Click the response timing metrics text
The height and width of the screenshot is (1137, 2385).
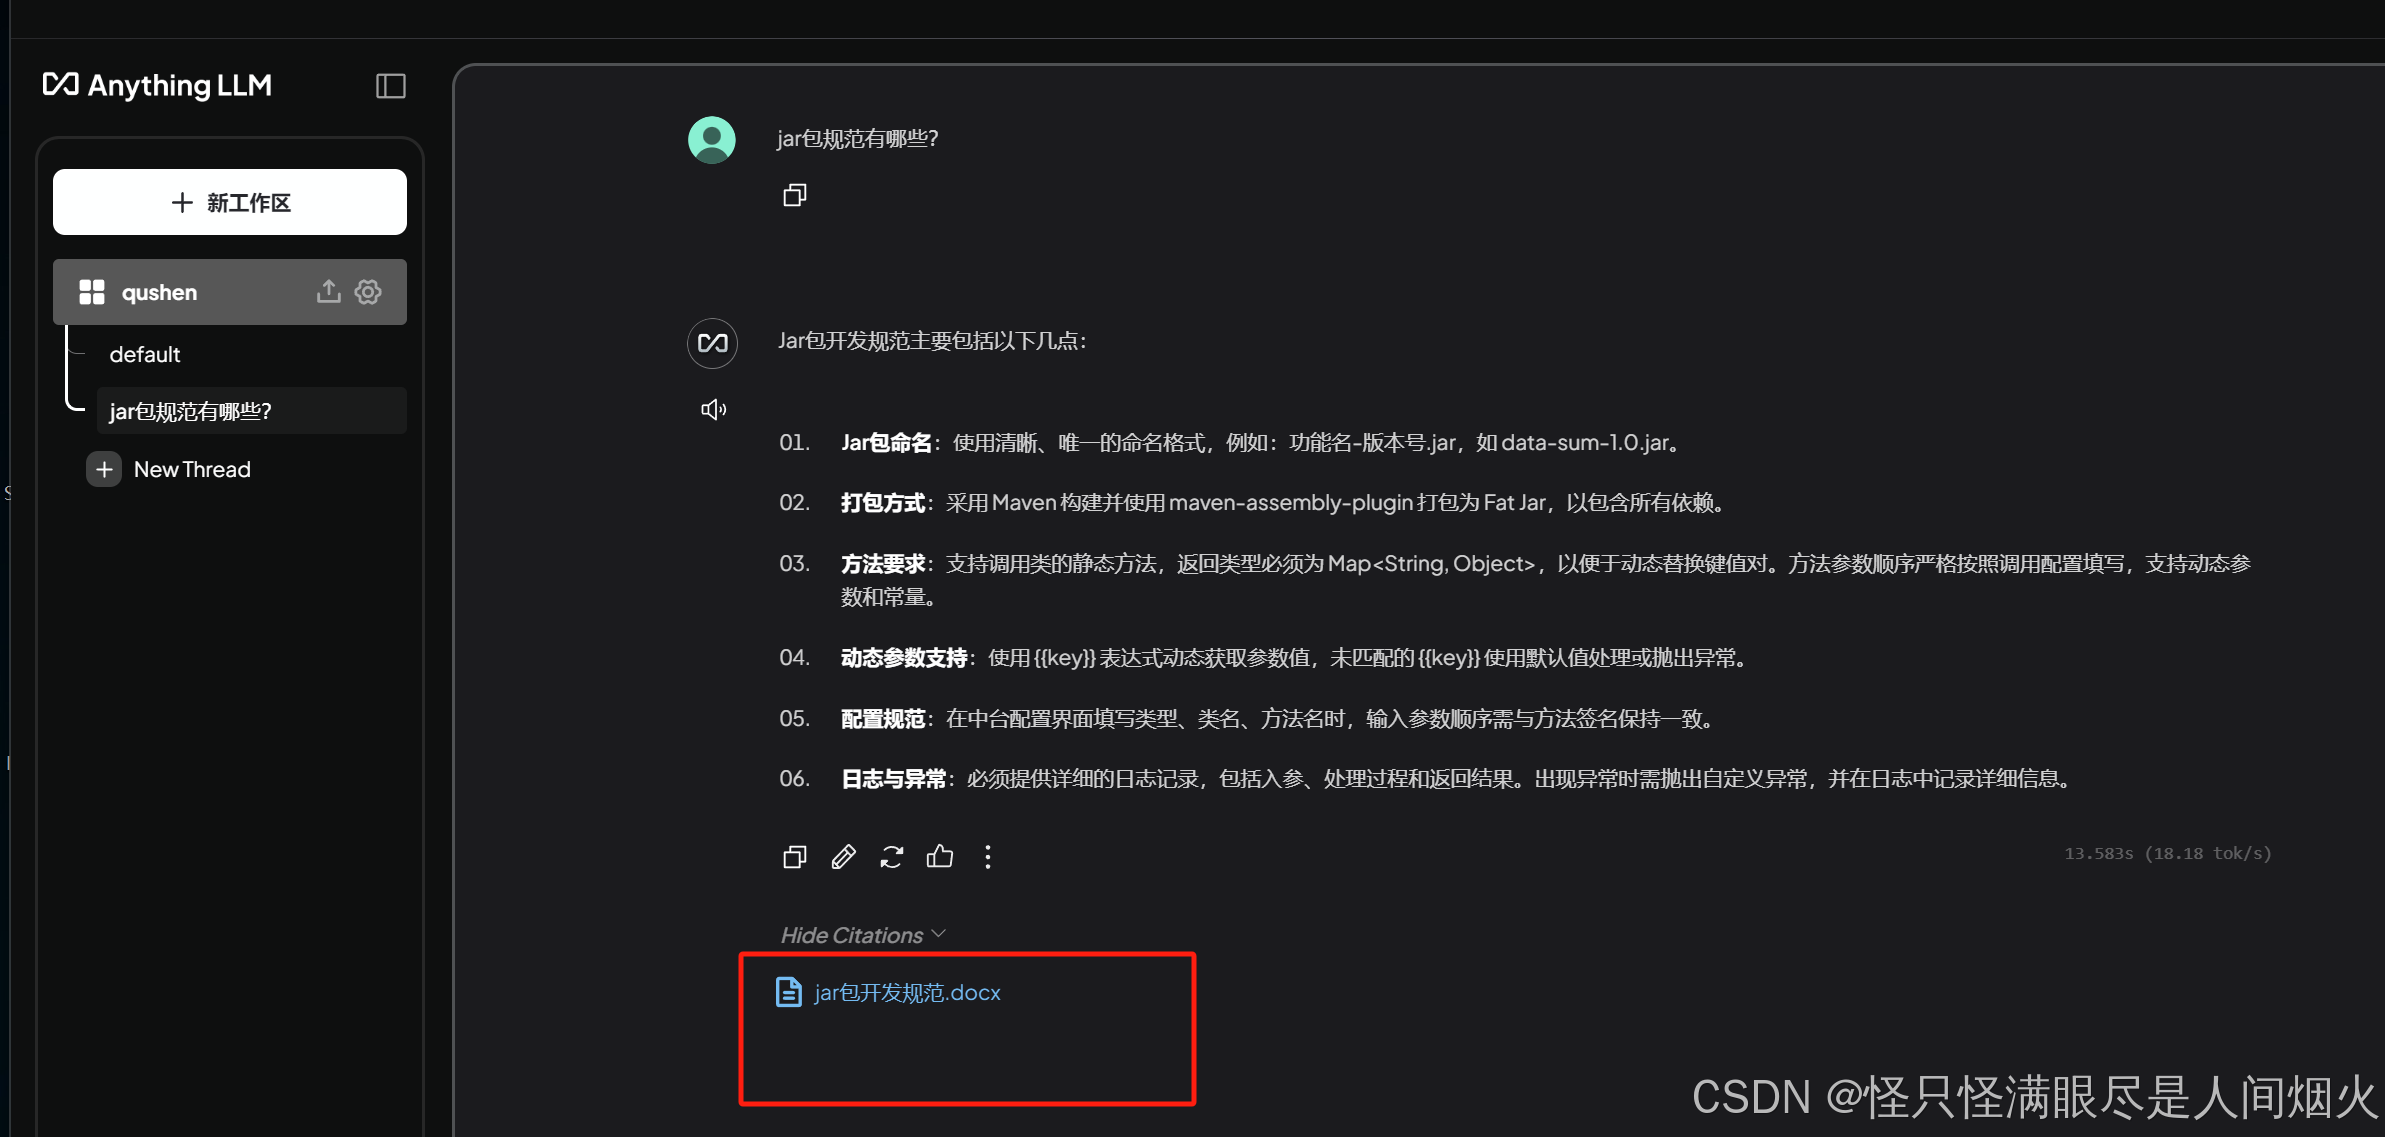[2167, 853]
